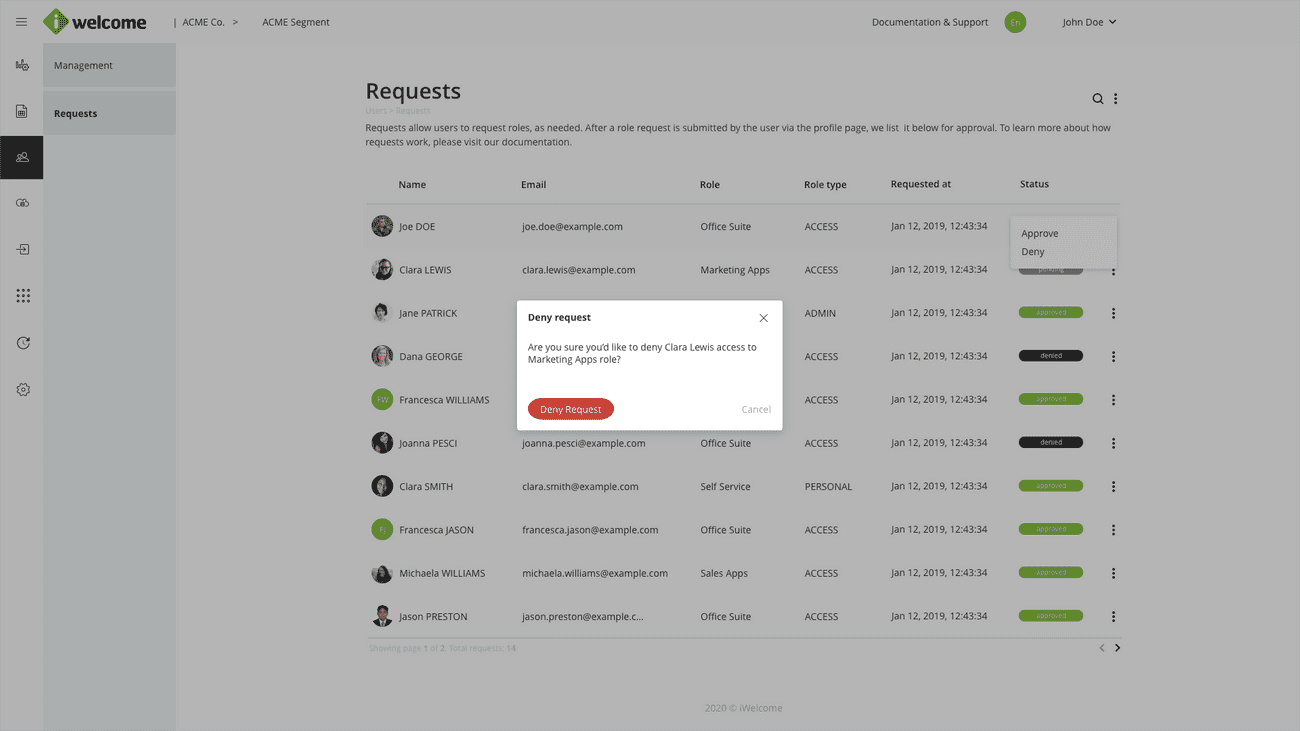The height and width of the screenshot is (731, 1300).
Task: Click the users icon in sidebar
Action: (x=22, y=157)
